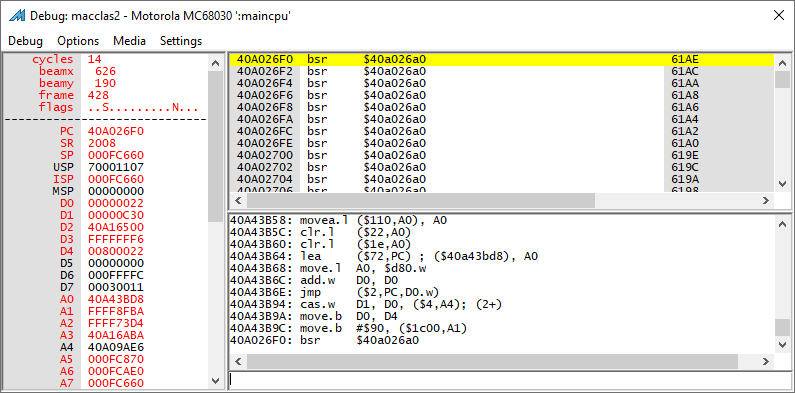This screenshot has width=795, height=393.
Task: Click the registers panel scroll up arrow
Action: [x=215, y=63]
